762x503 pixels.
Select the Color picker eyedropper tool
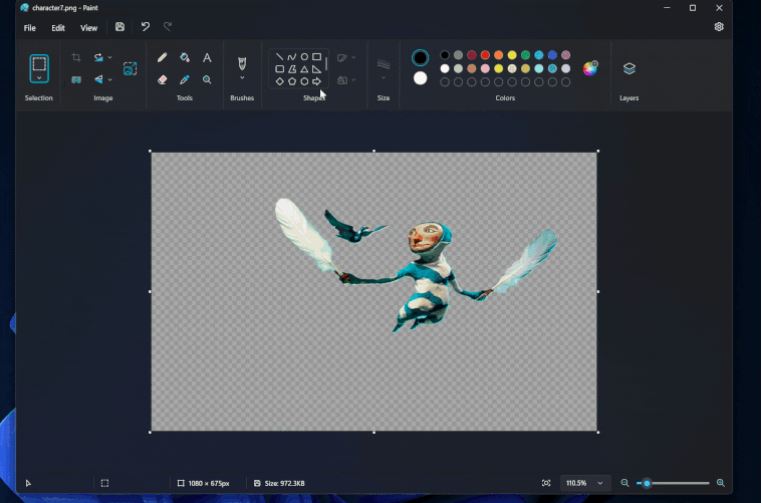tap(185, 79)
